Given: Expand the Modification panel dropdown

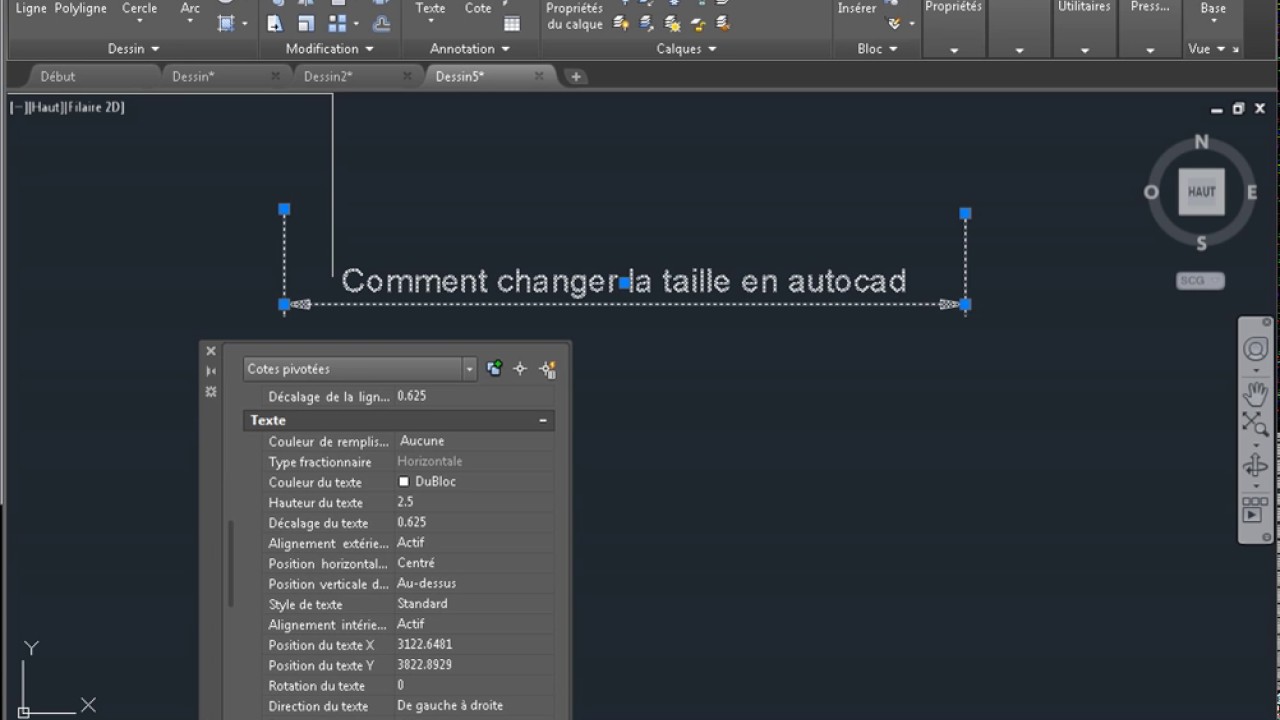Looking at the screenshot, I should [329, 48].
